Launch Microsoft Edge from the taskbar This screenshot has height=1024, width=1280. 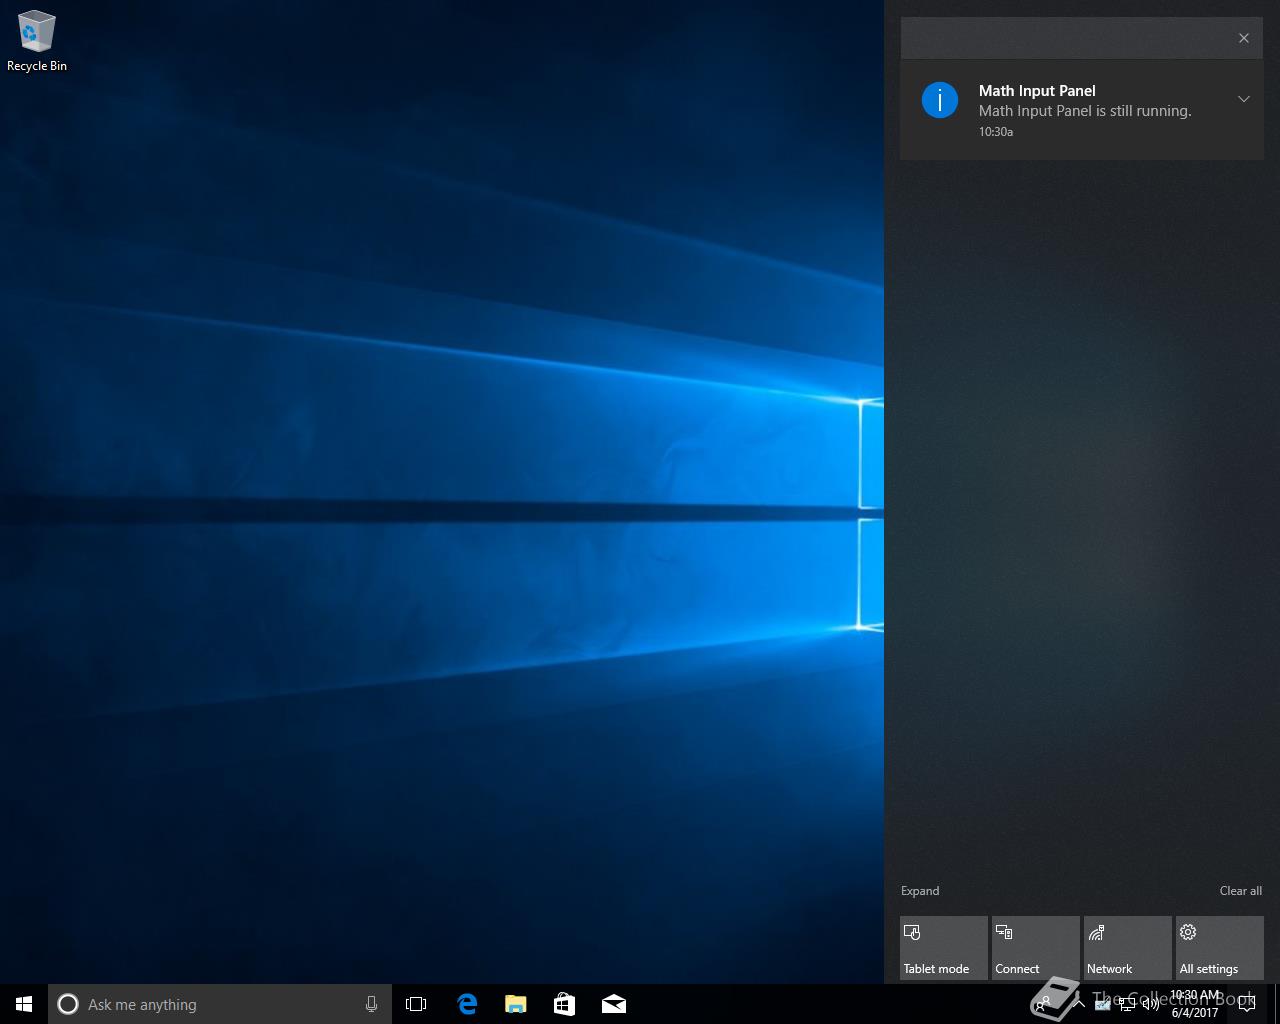(467, 1004)
